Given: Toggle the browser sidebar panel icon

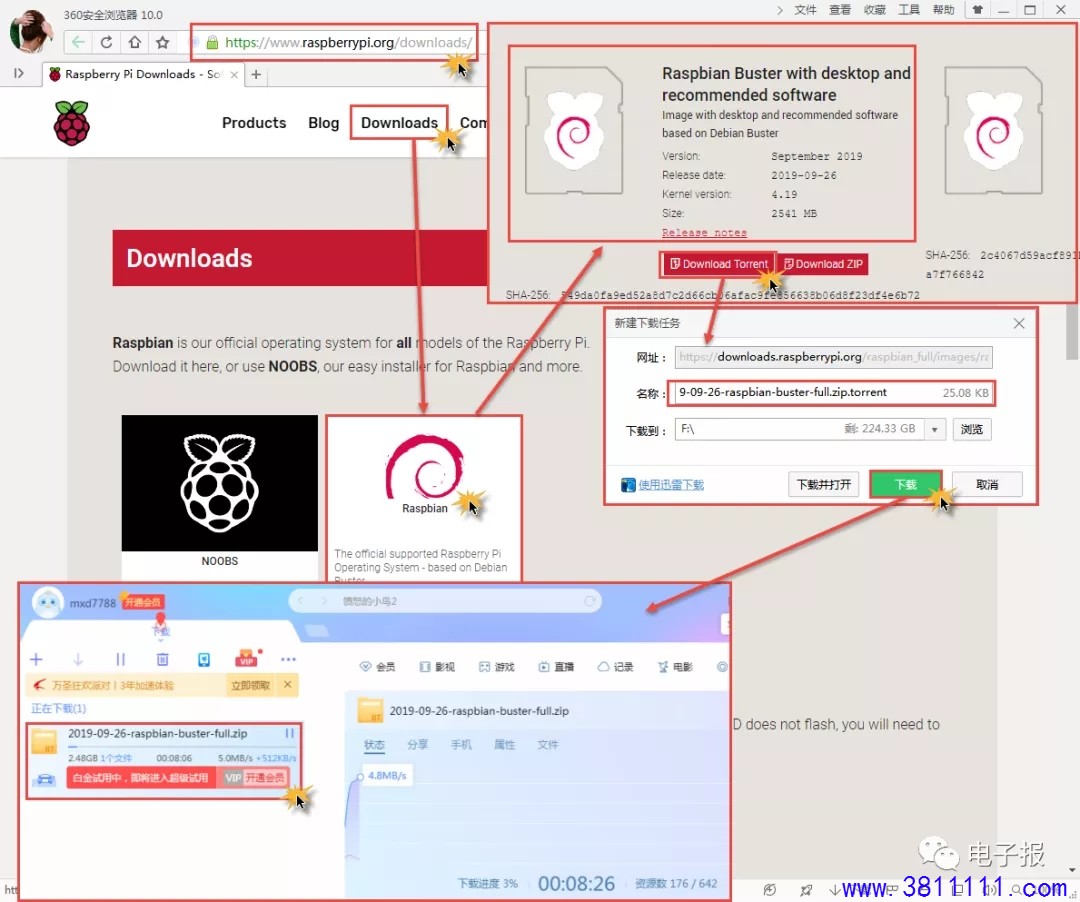Looking at the screenshot, I should (19, 74).
